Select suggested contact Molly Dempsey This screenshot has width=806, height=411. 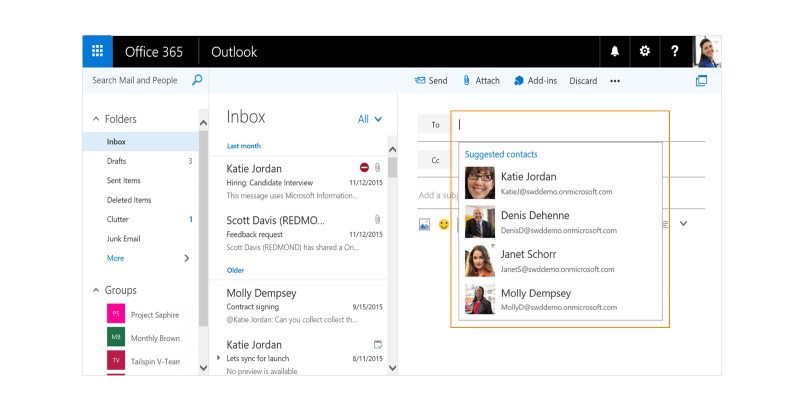560,299
